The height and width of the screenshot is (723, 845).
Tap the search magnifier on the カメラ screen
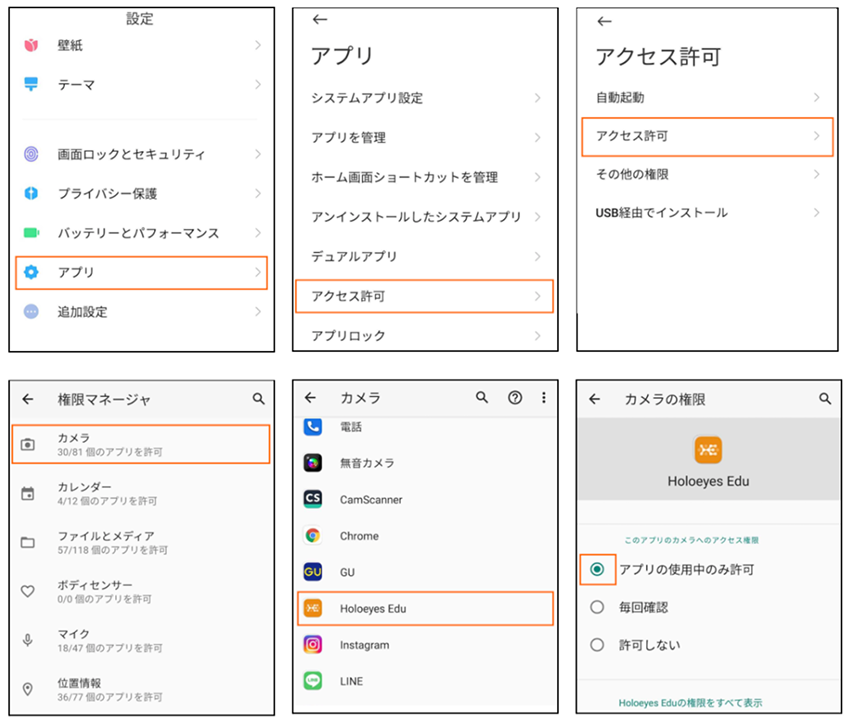tap(482, 397)
